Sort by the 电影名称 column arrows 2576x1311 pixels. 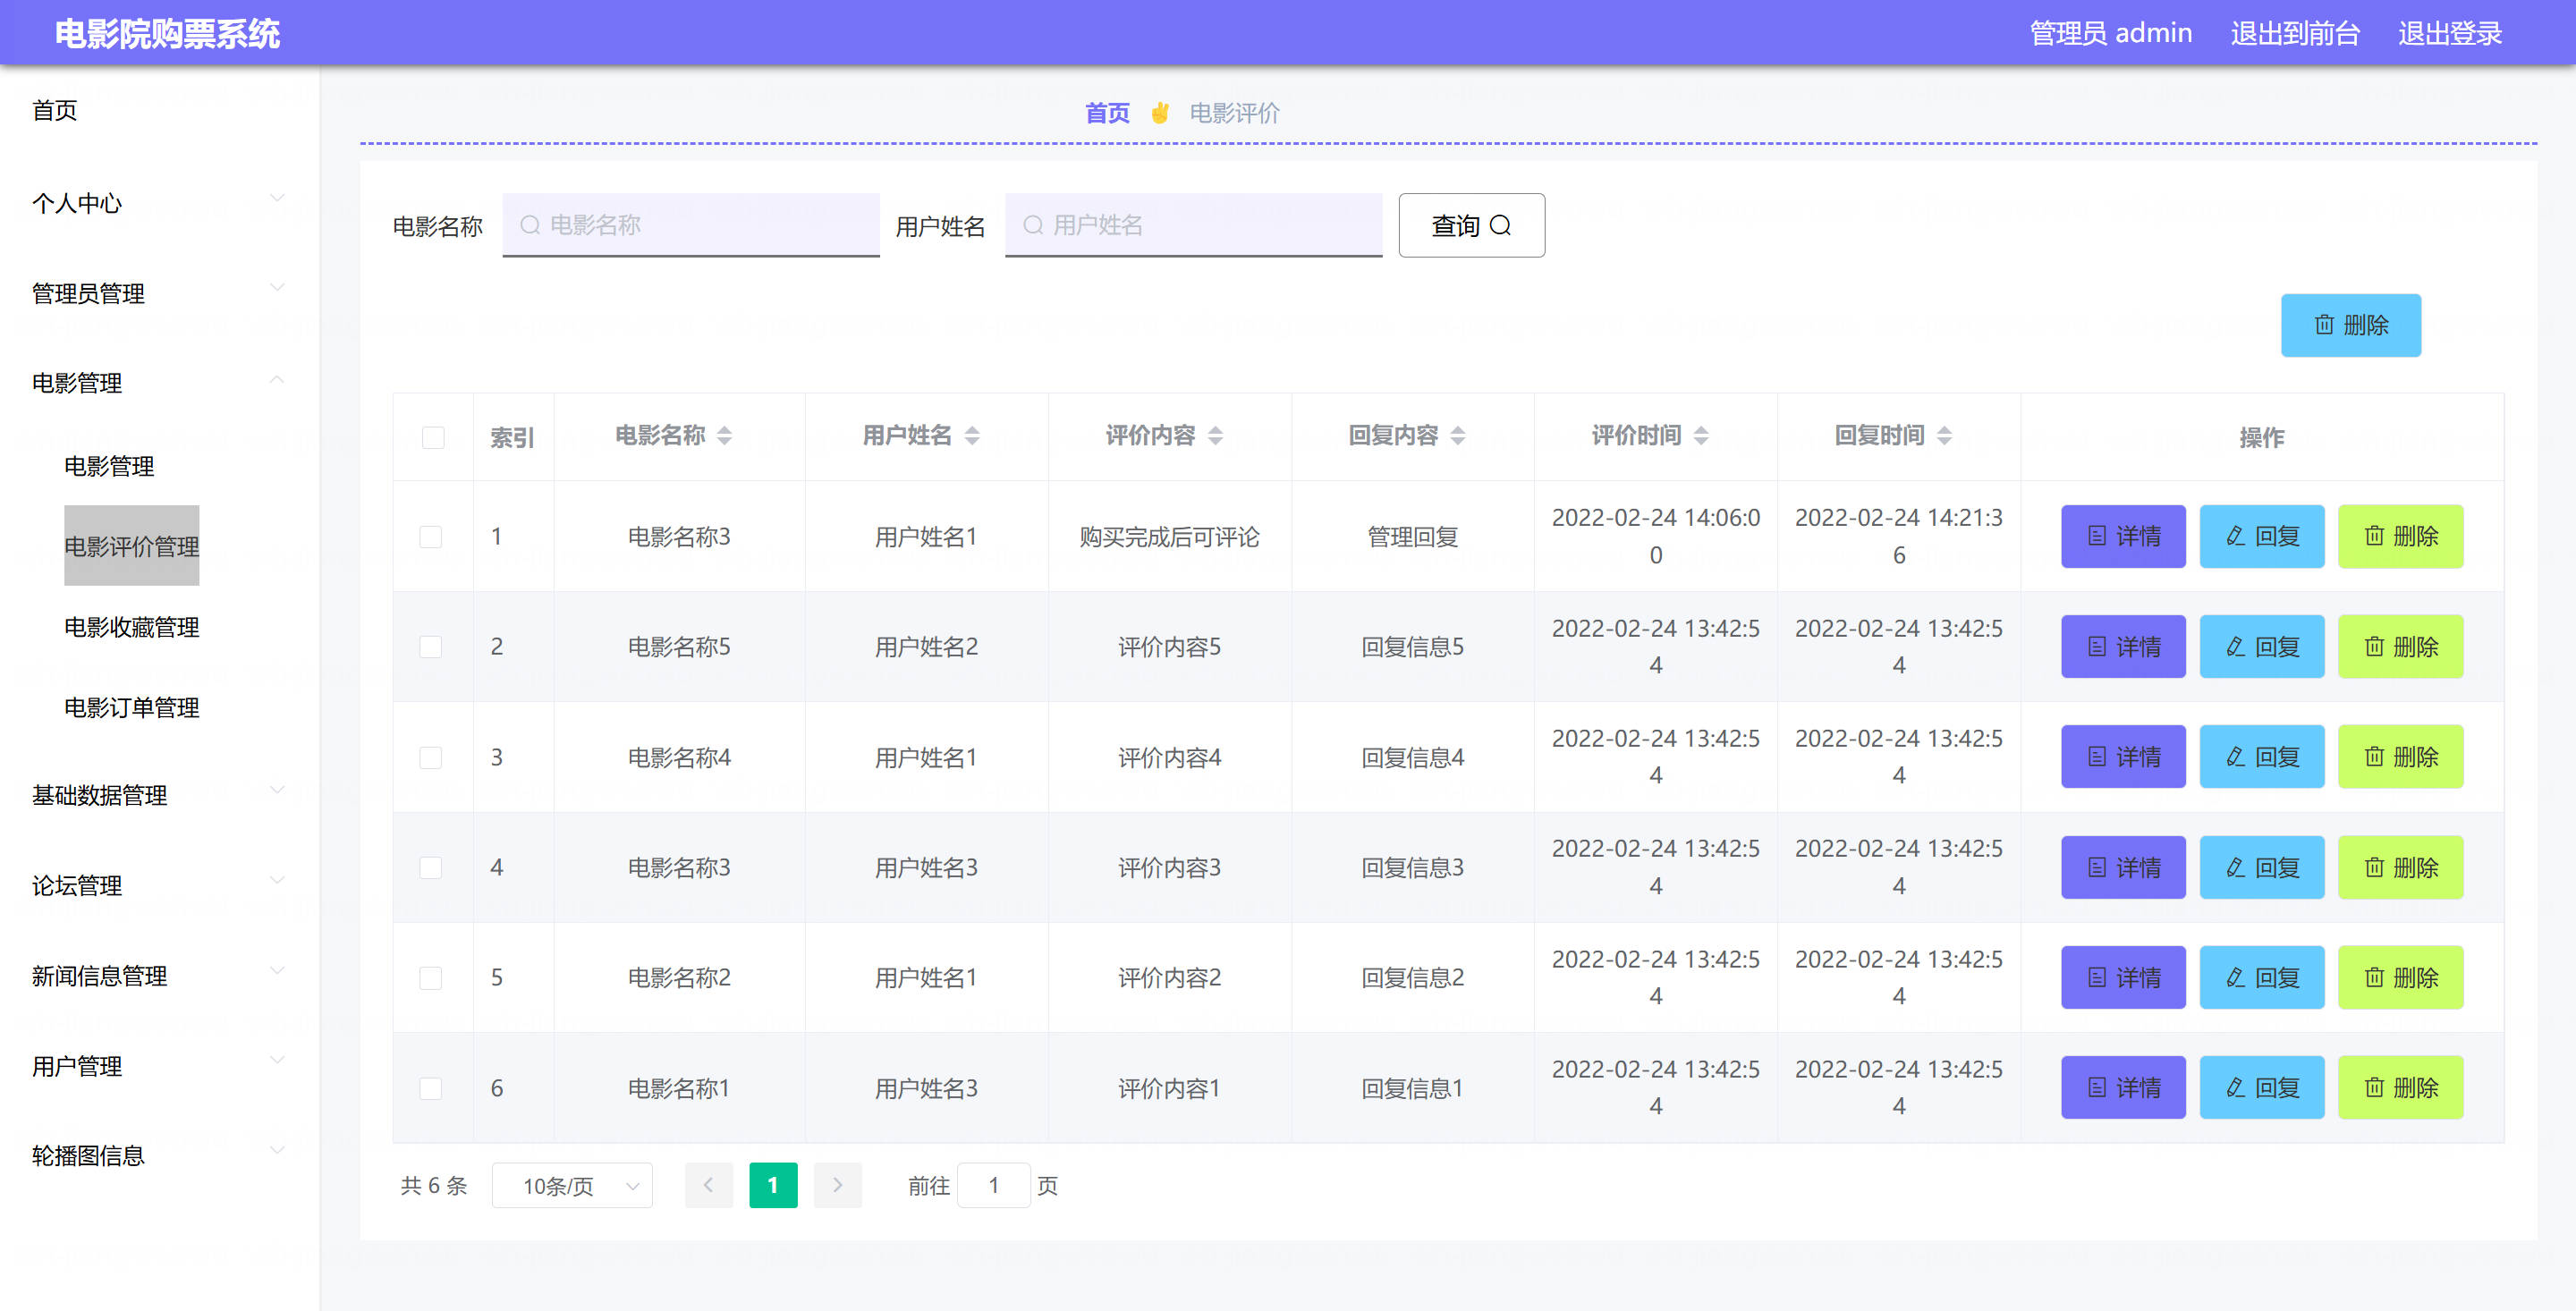click(725, 435)
